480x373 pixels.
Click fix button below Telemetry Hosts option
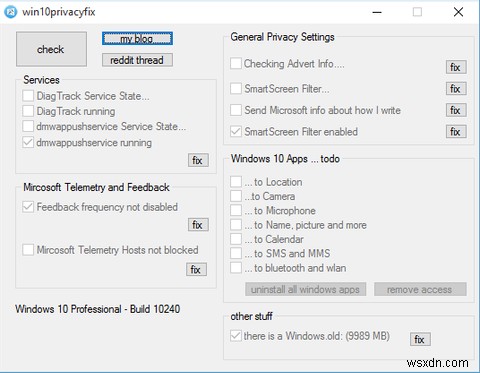point(196,269)
